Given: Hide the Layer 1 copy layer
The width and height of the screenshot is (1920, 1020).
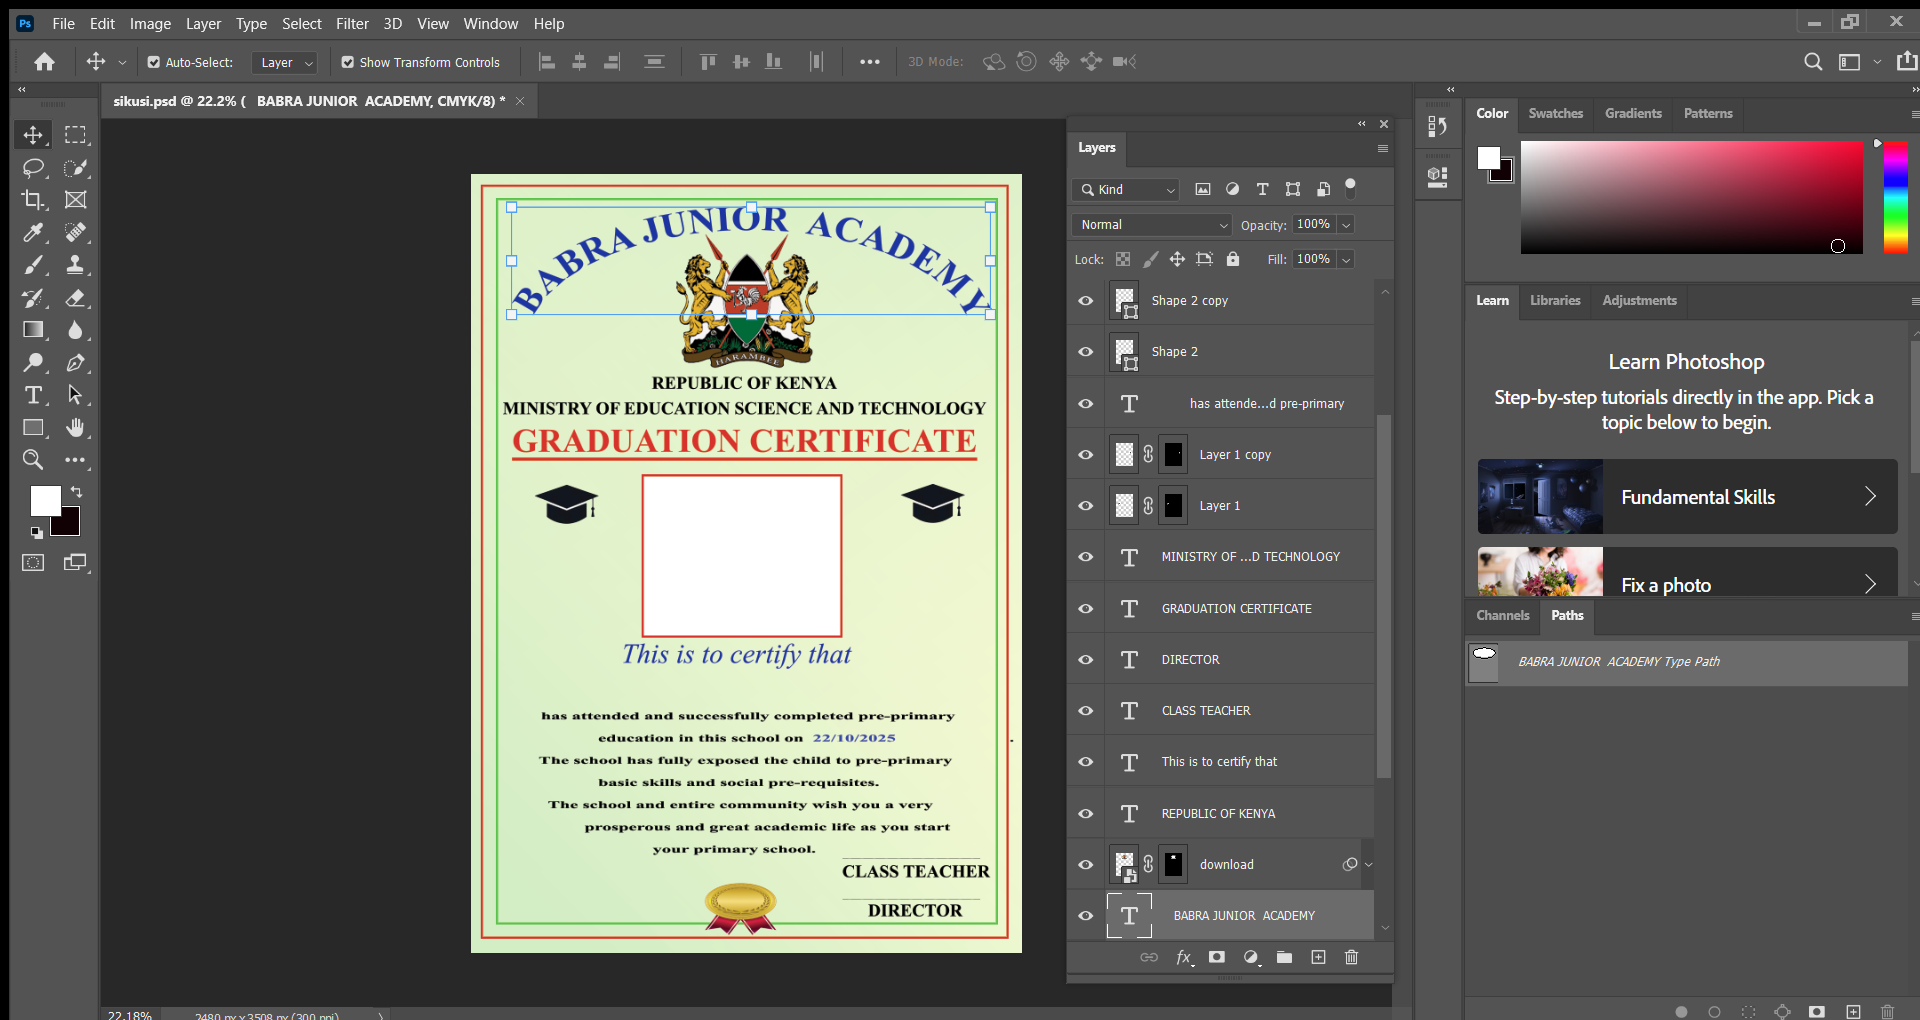Looking at the screenshot, I should 1086,455.
